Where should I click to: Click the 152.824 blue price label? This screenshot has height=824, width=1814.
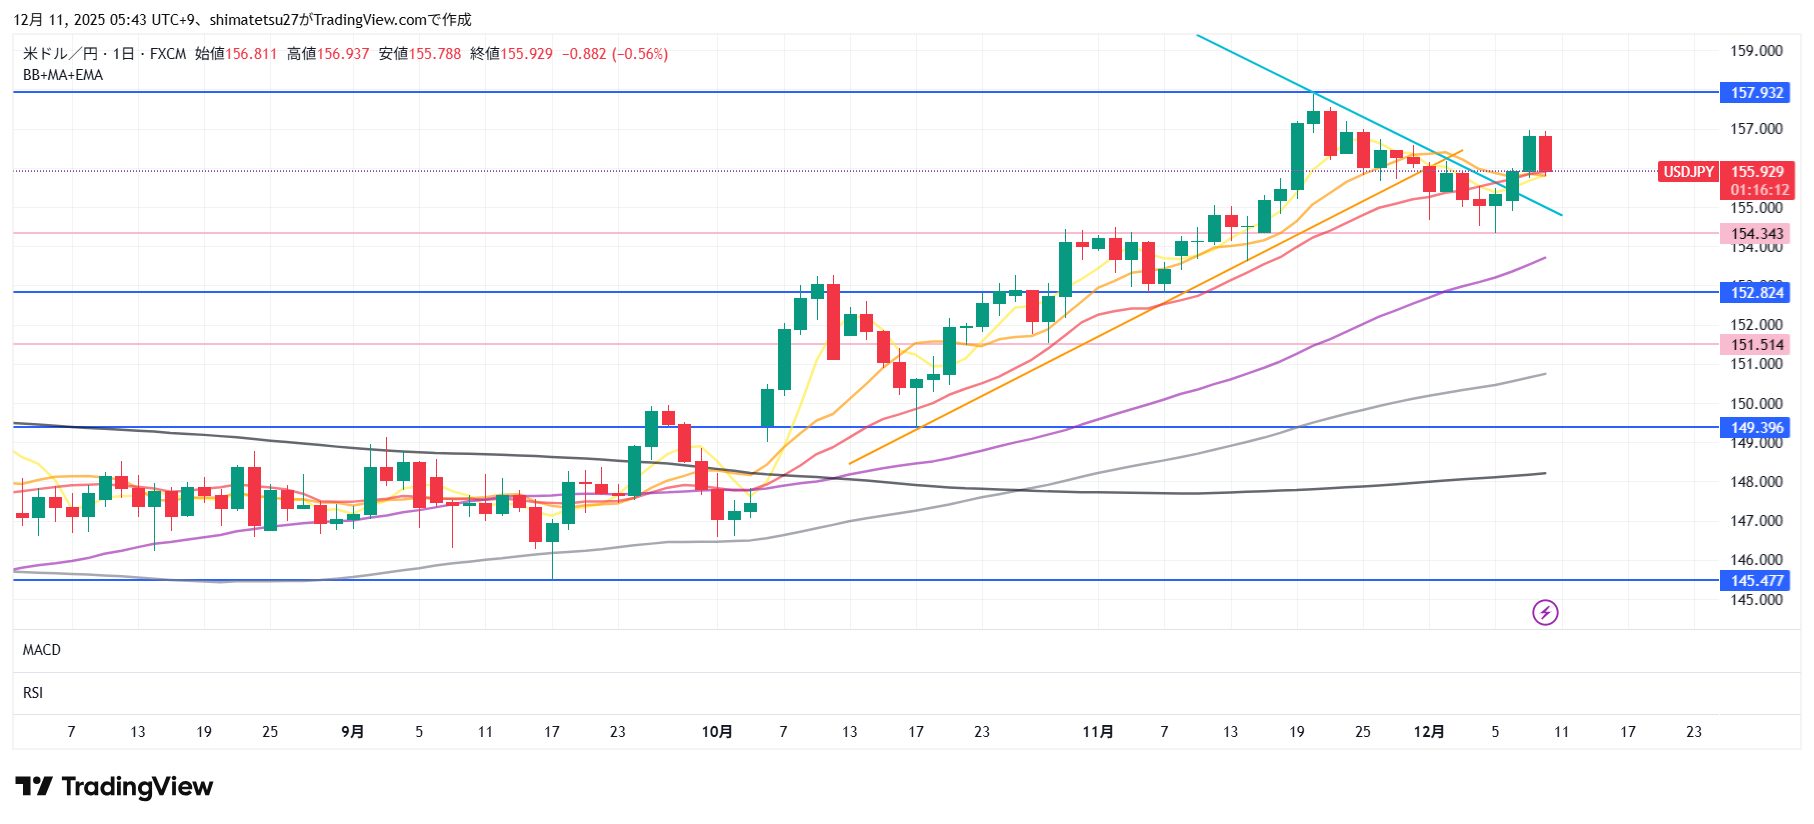tap(1756, 293)
